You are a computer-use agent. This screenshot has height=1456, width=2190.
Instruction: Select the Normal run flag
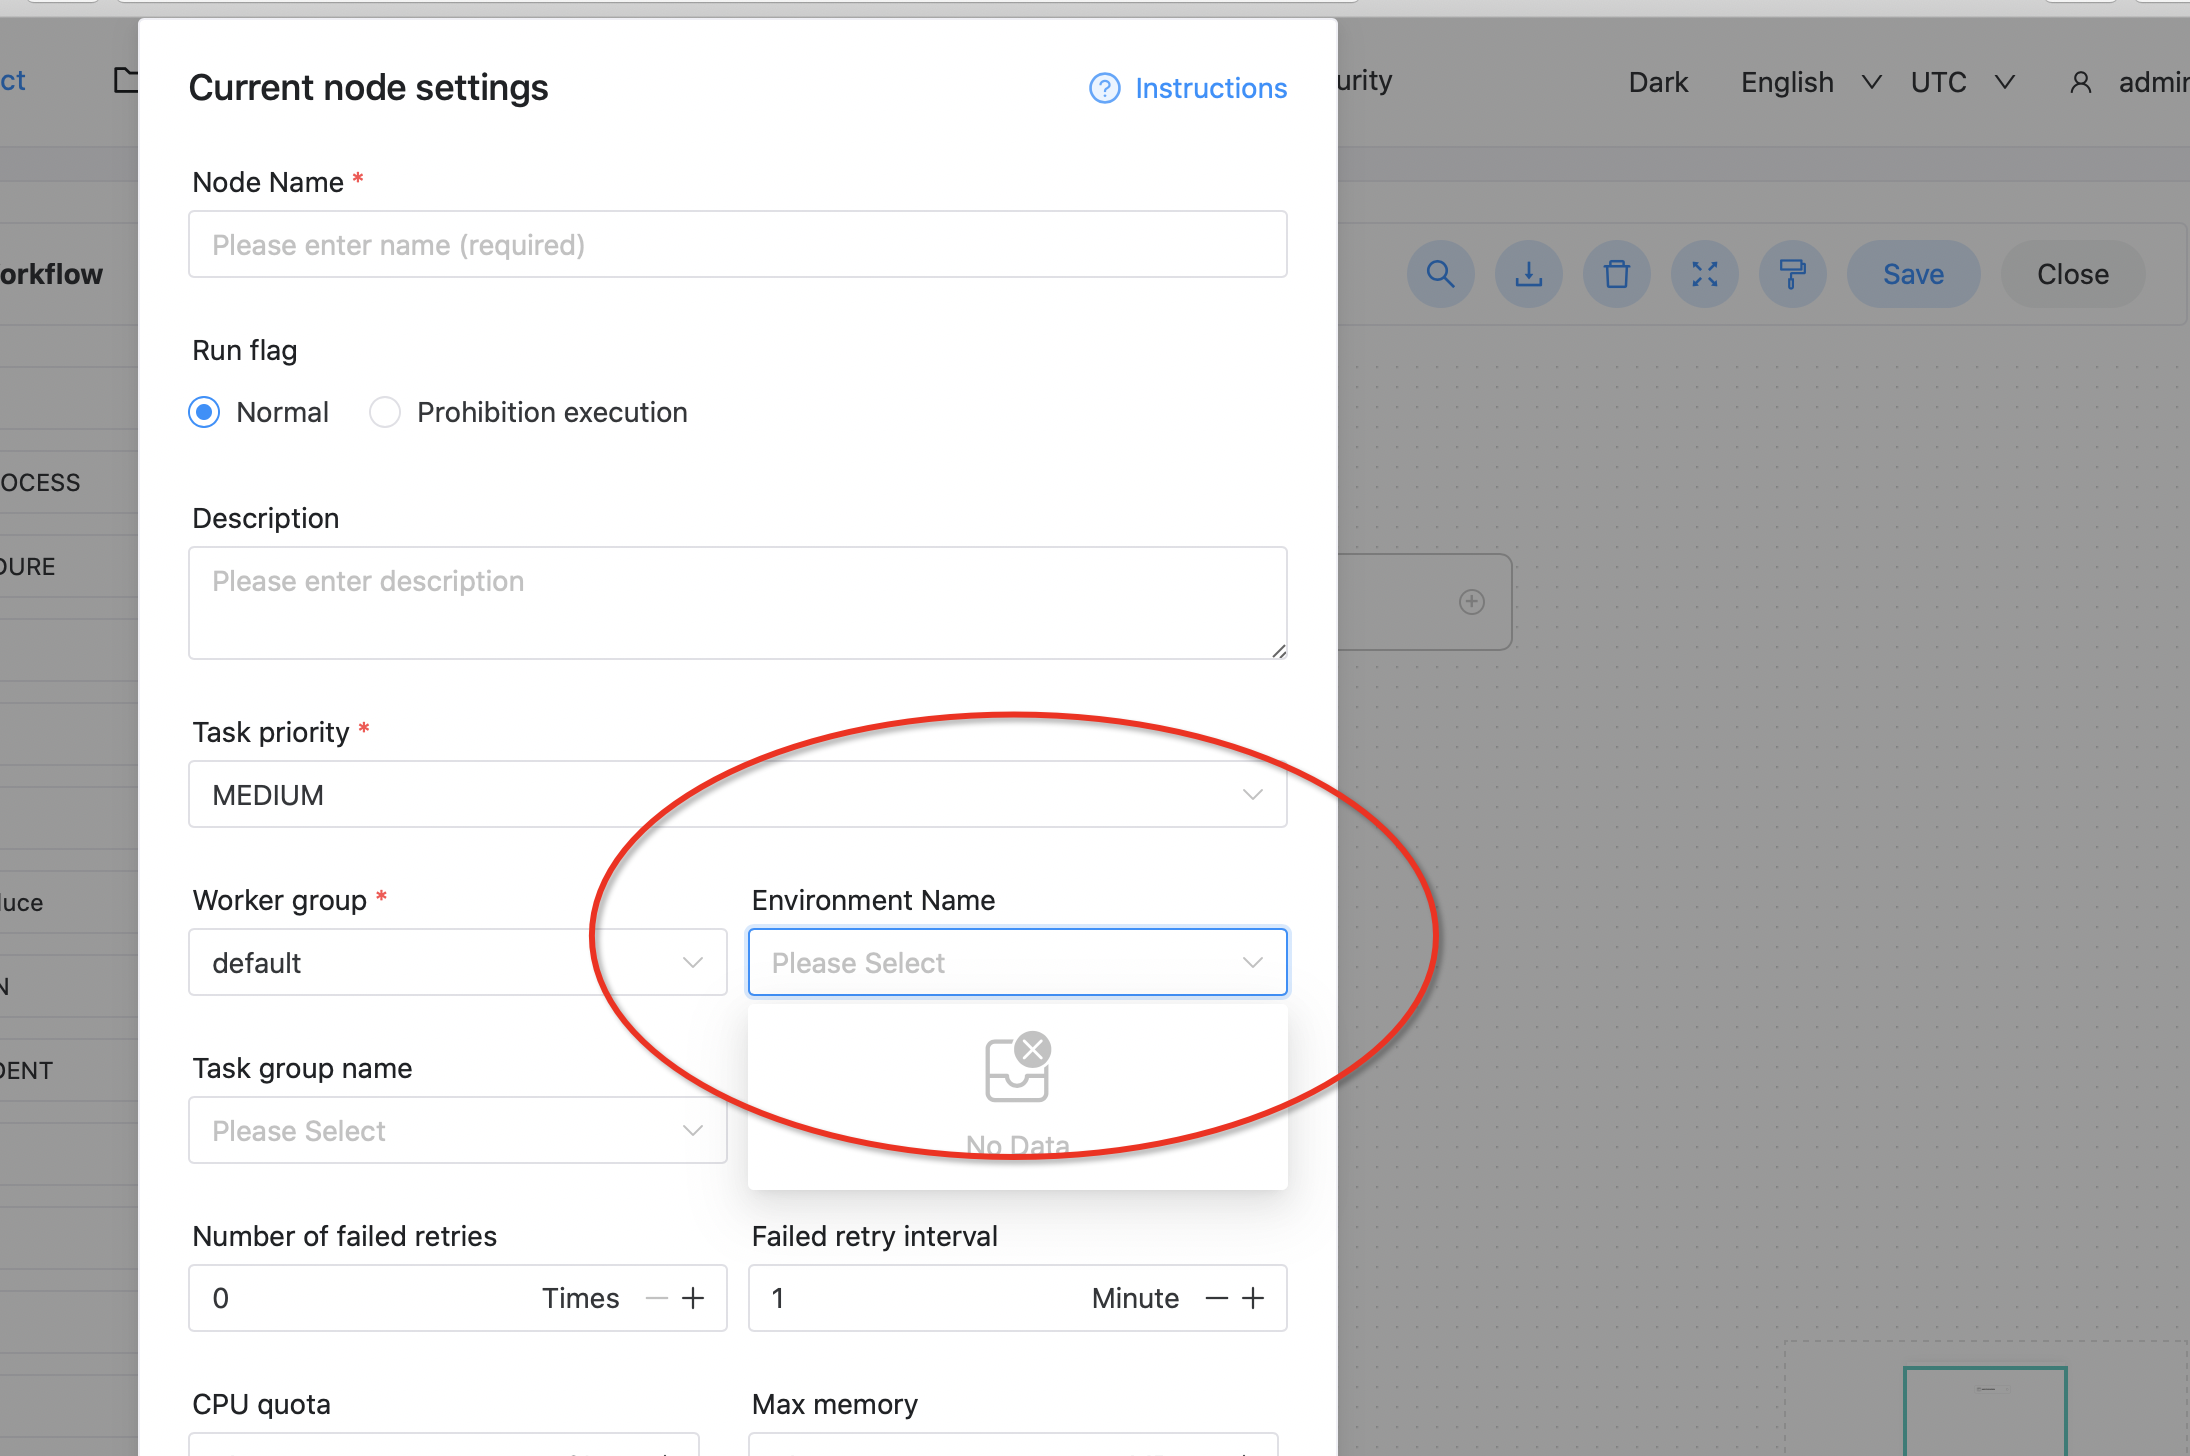coord(204,411)
